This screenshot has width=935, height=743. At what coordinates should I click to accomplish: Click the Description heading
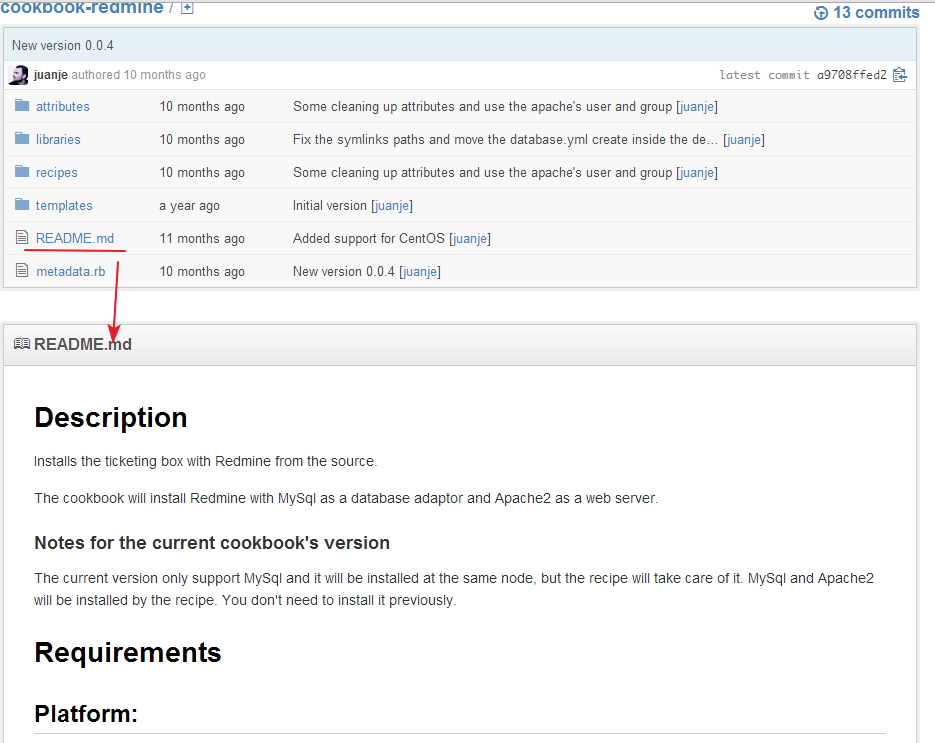[x=111, y=417]
